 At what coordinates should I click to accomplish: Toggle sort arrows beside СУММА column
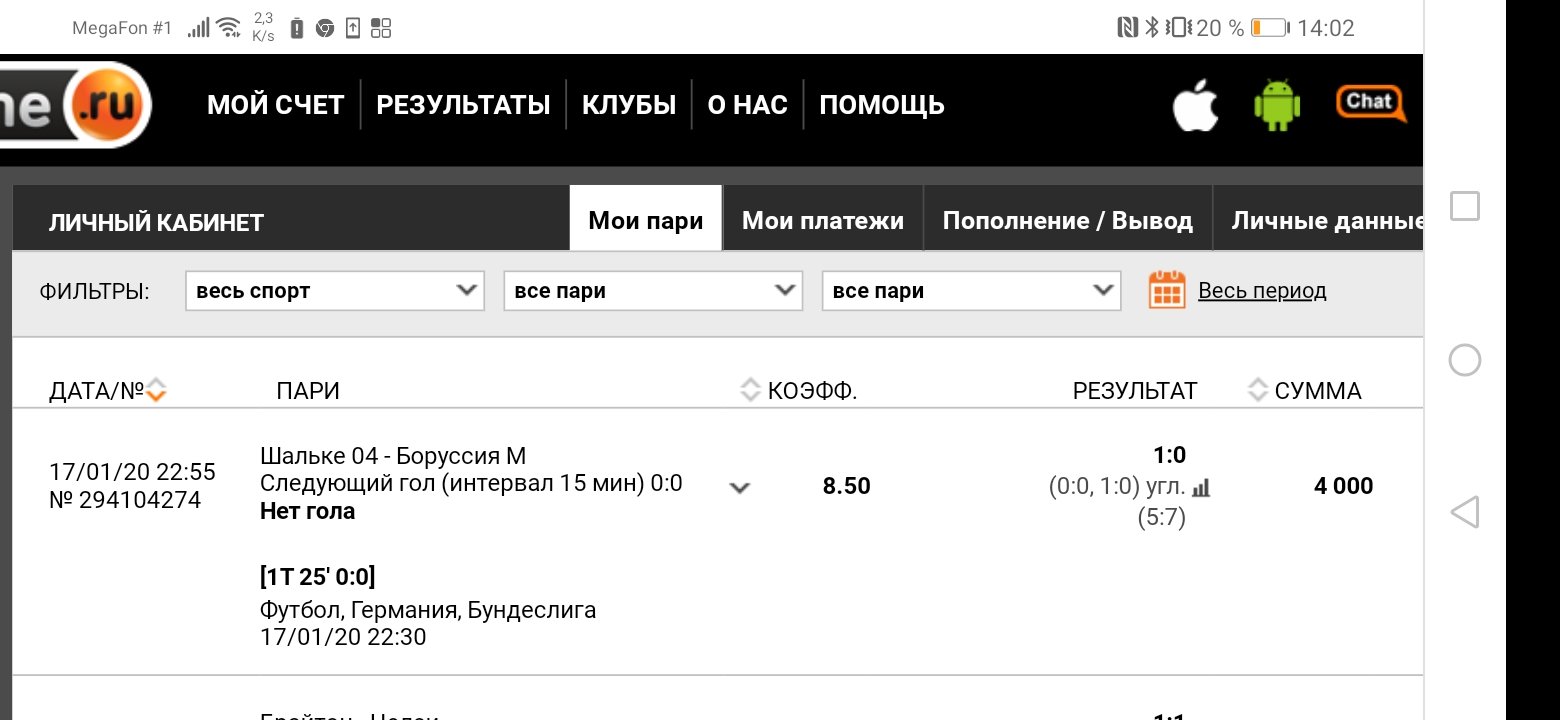pyautogui.click(x=1258, y=391)
